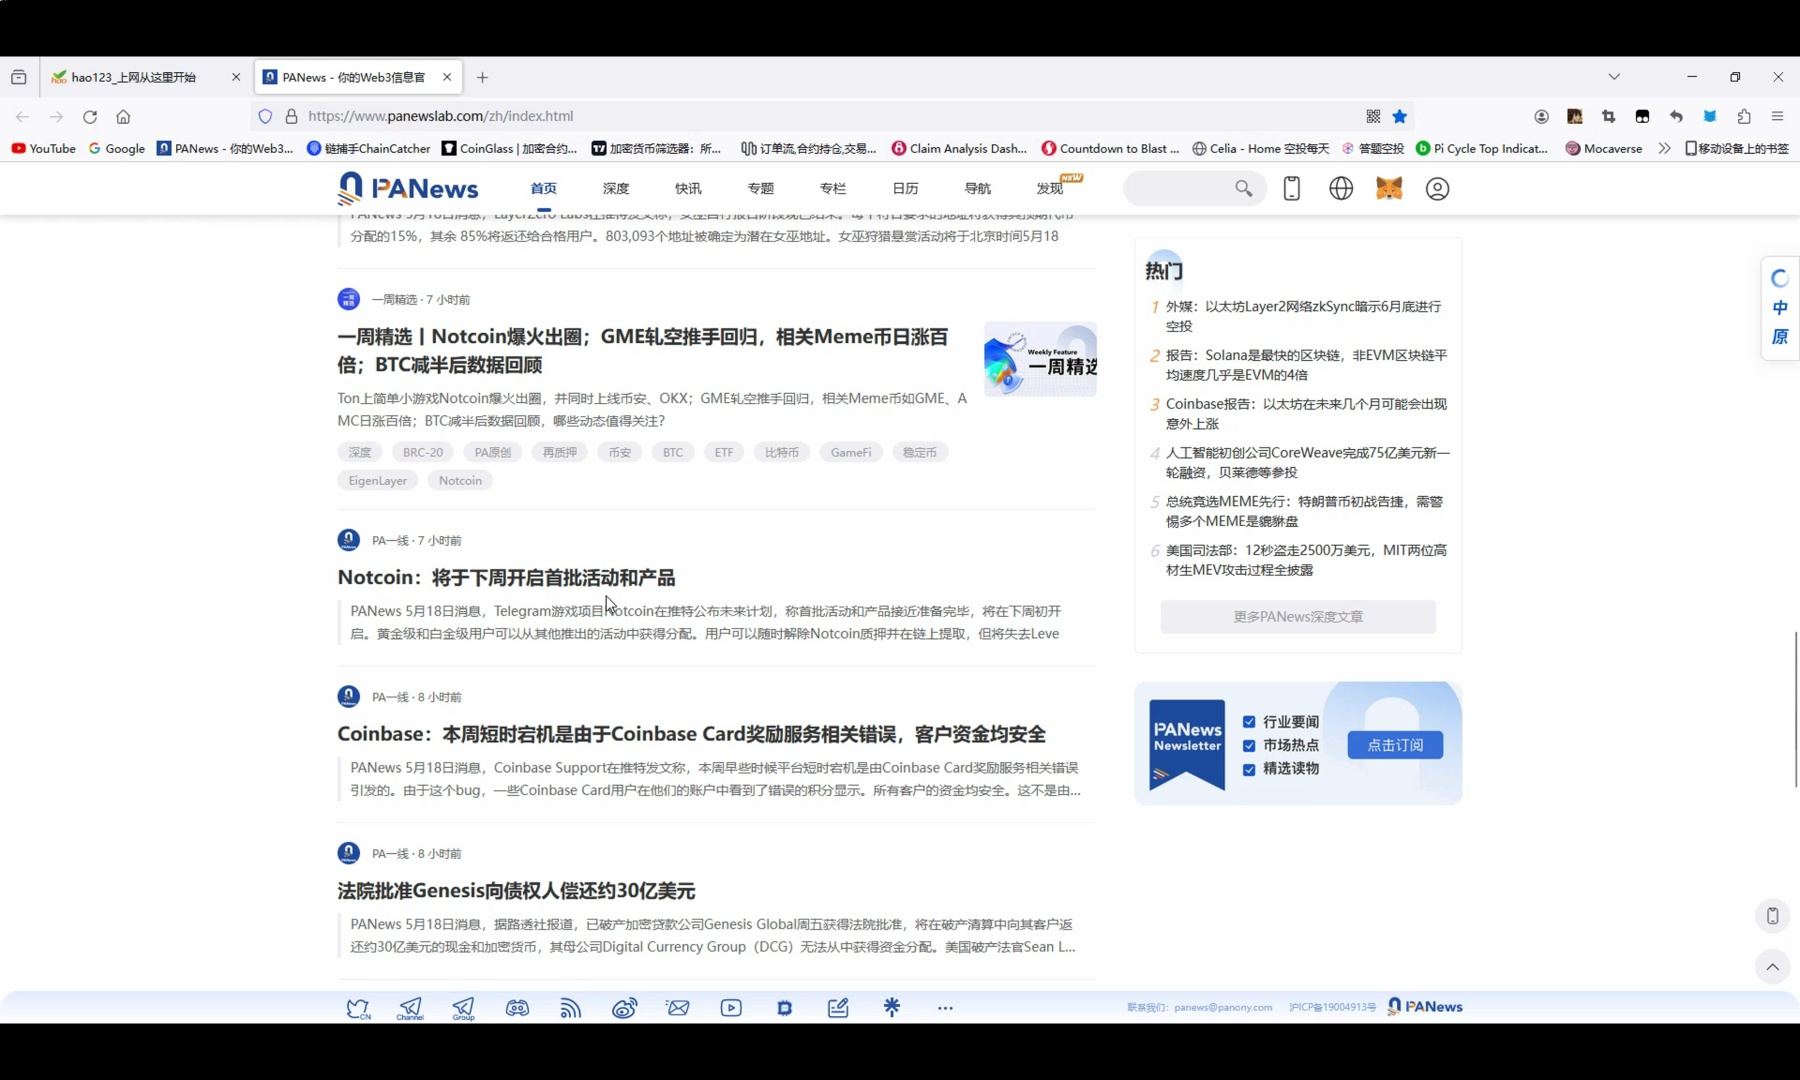This screenshot has width=1800, height=1080.
Task: Click the Firefox account icon in toolbar
Action: [x=1541, y=116]
